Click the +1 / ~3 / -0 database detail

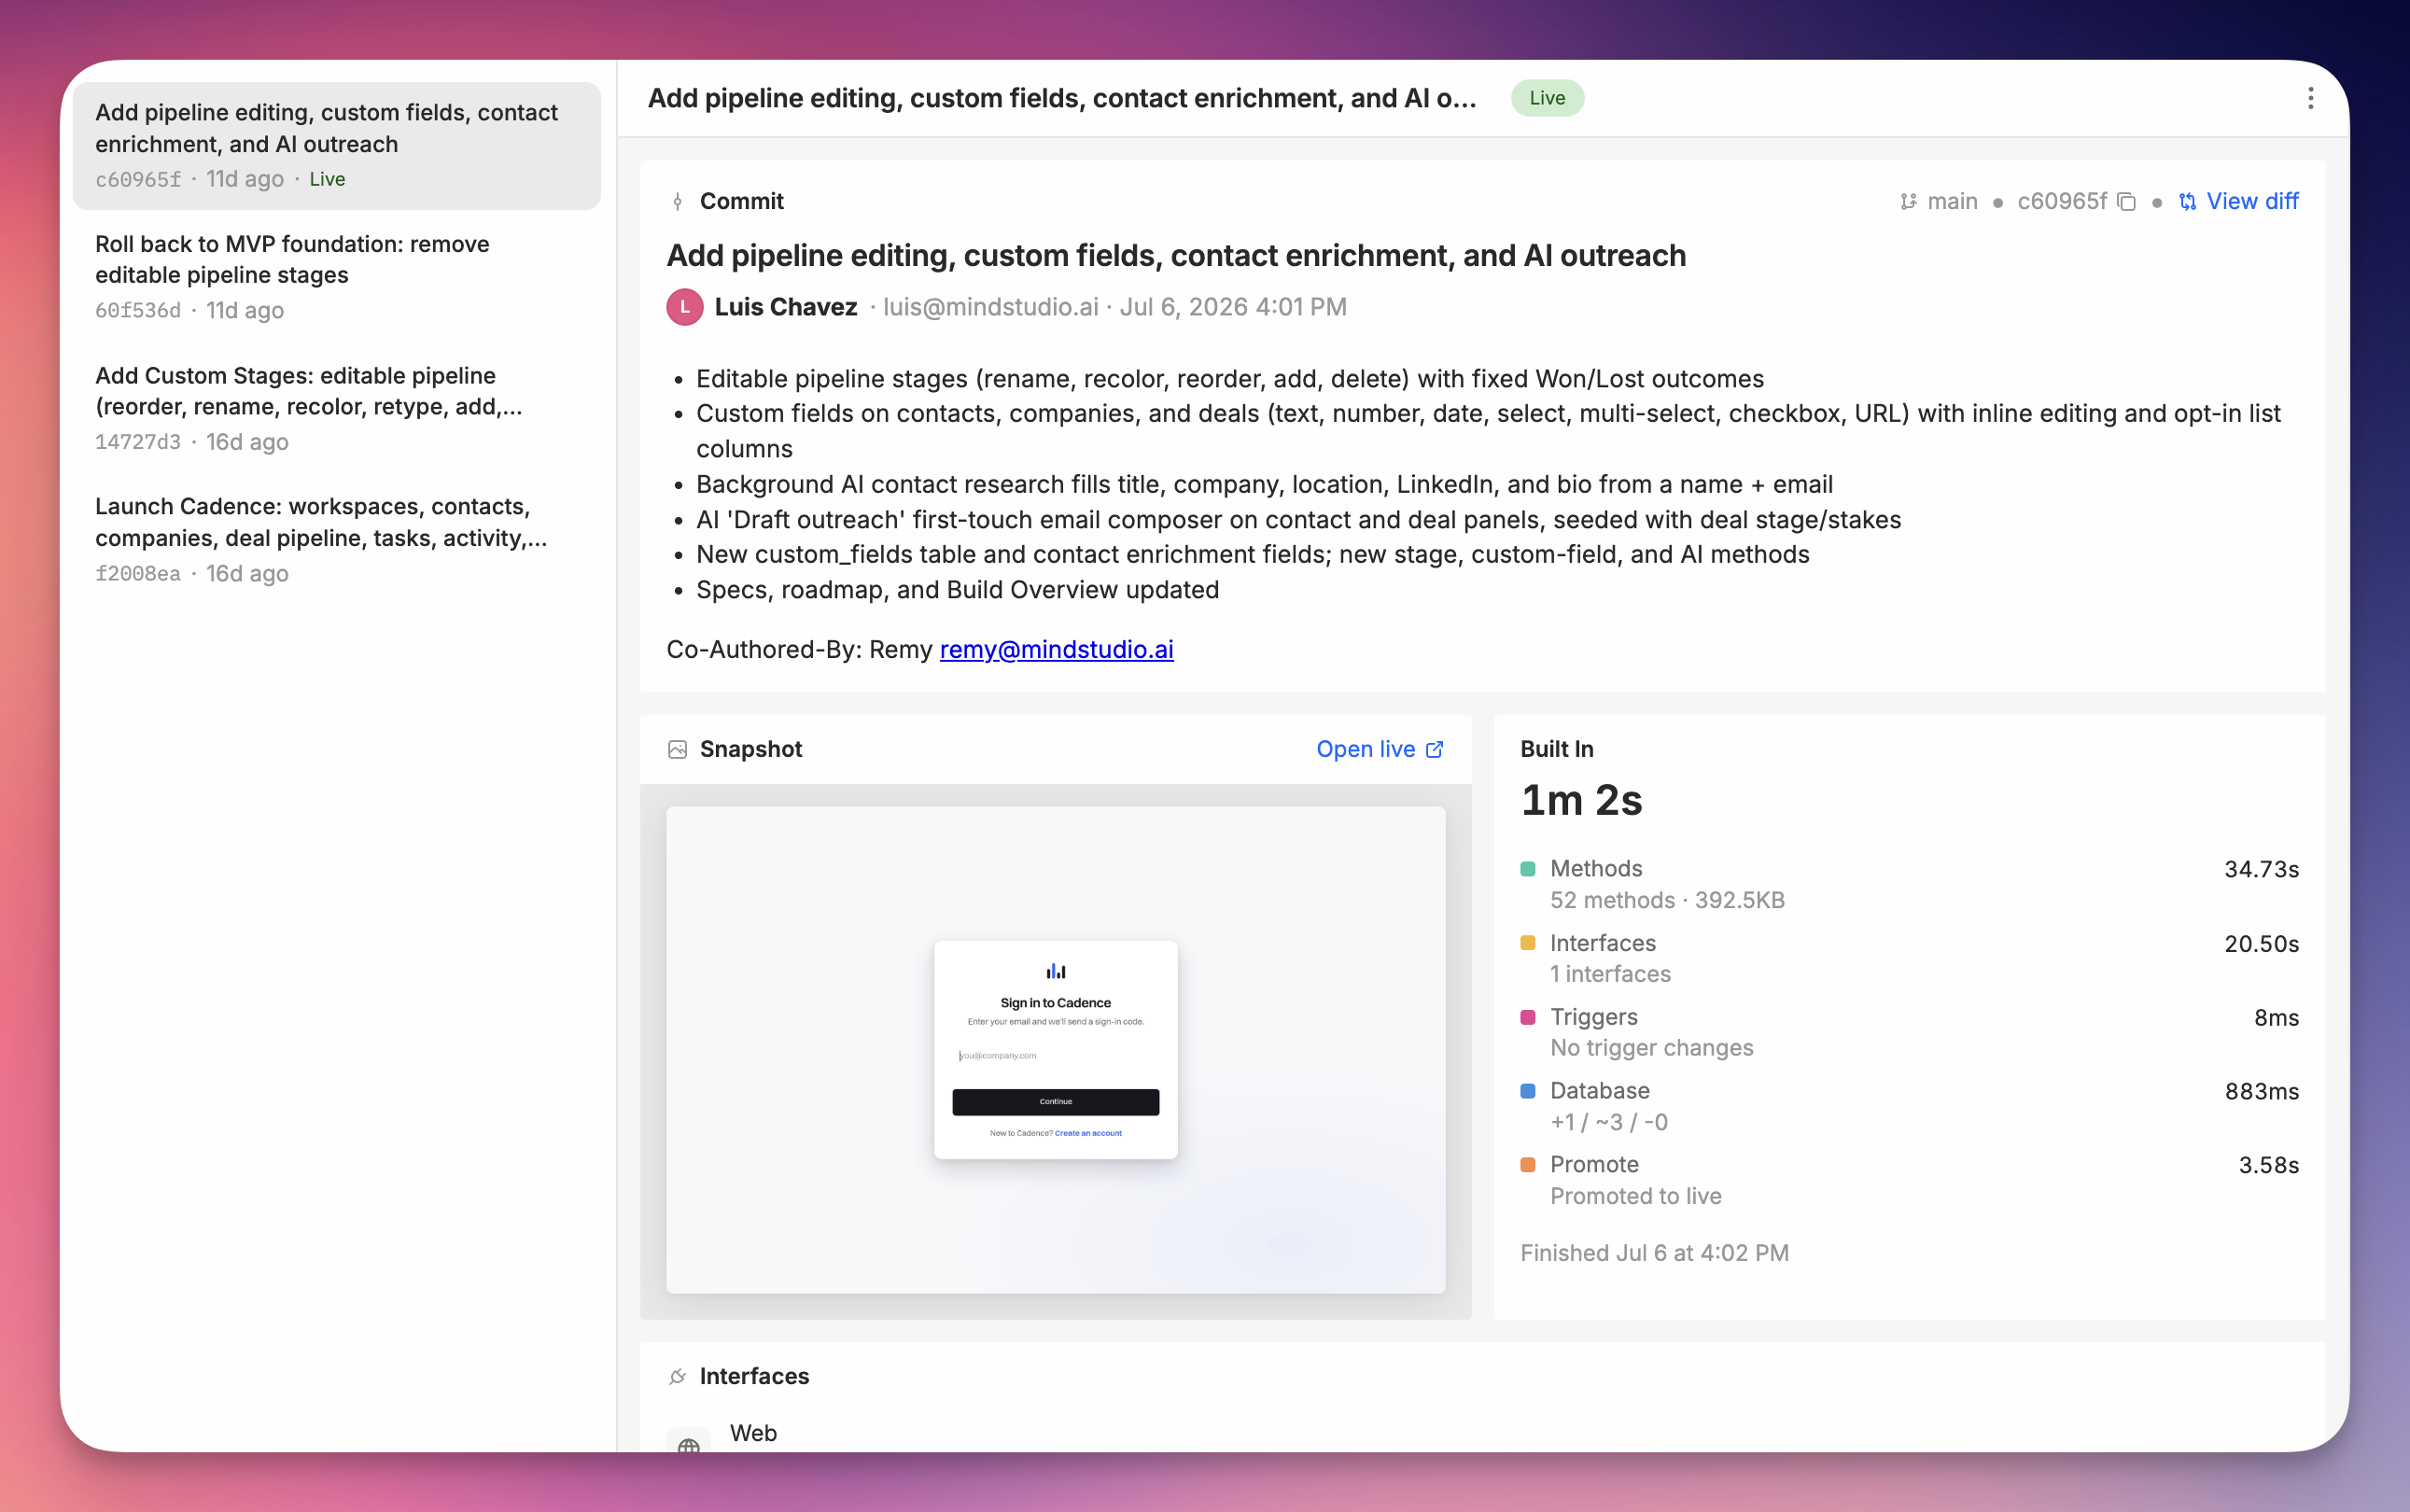pos(1608,1122)
